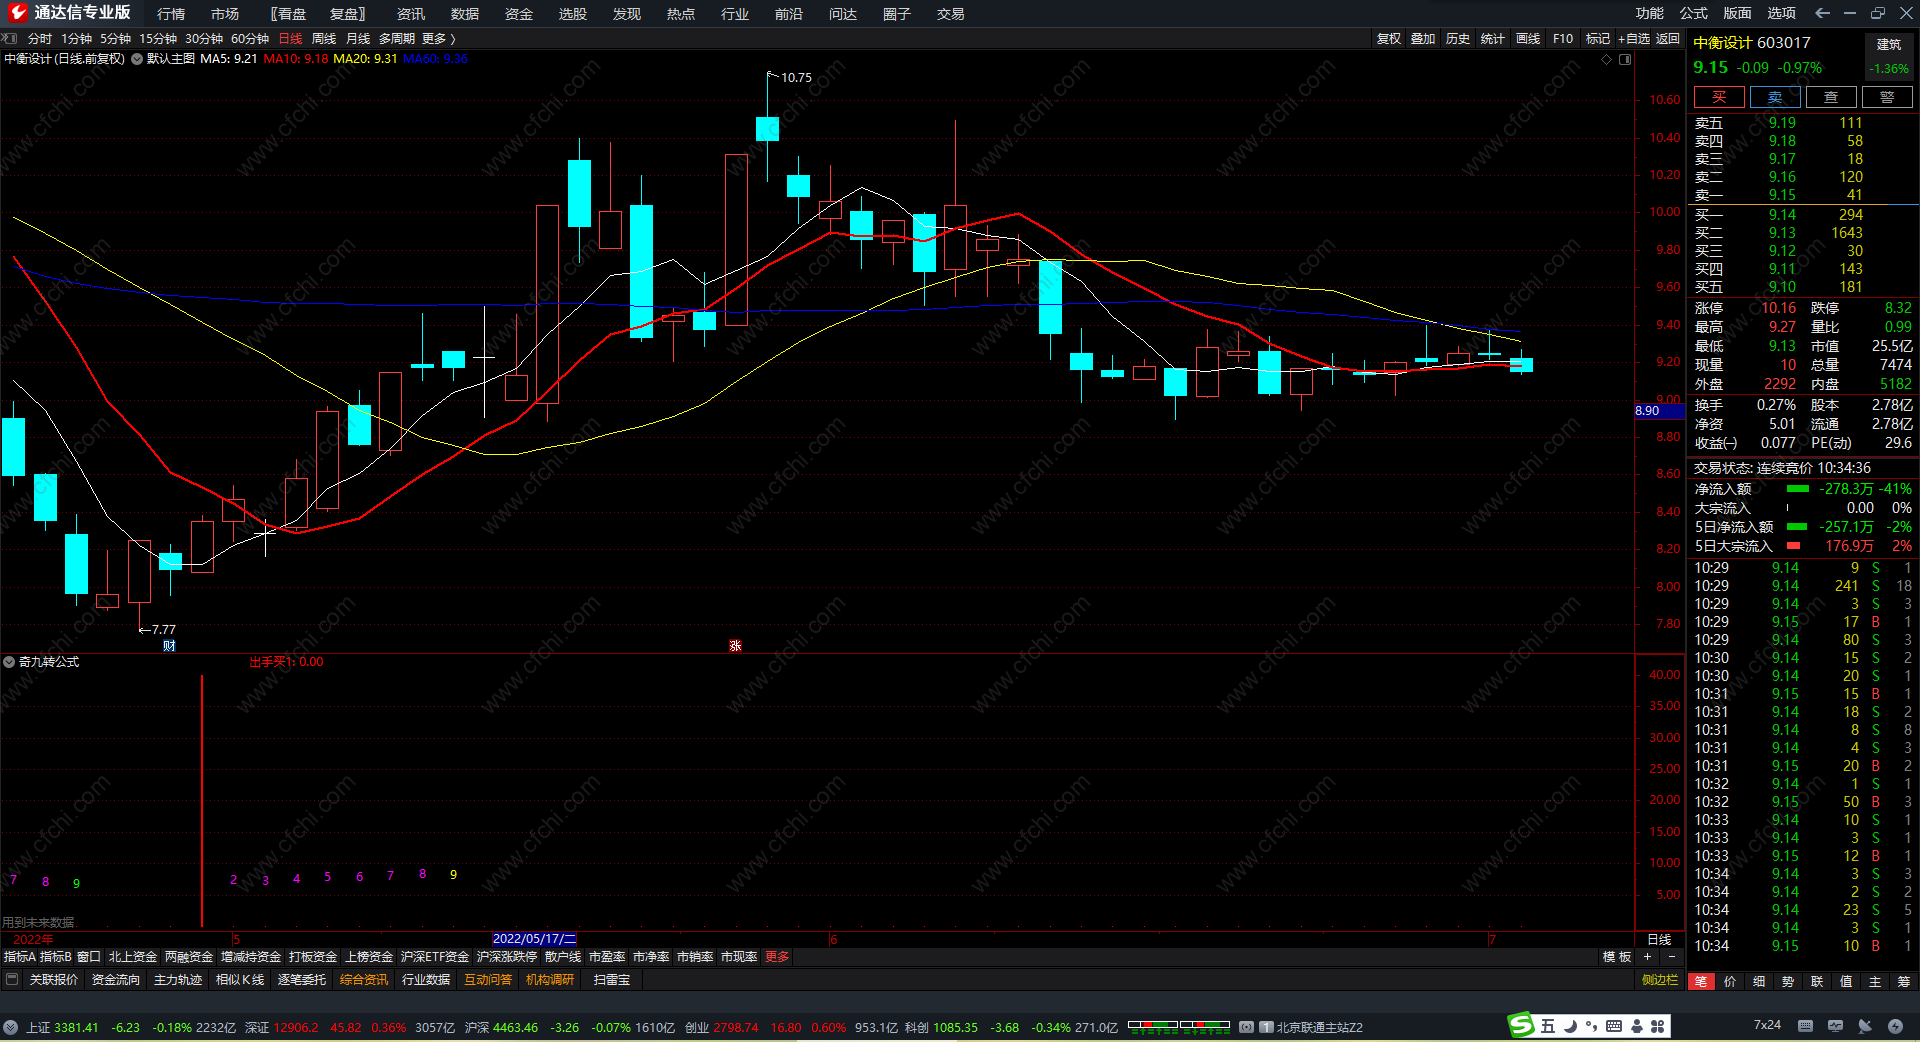Viewport: 1920px width, 1042px height.
Task: Click the window icon left of 关联报价
Action: pos(12,980)
